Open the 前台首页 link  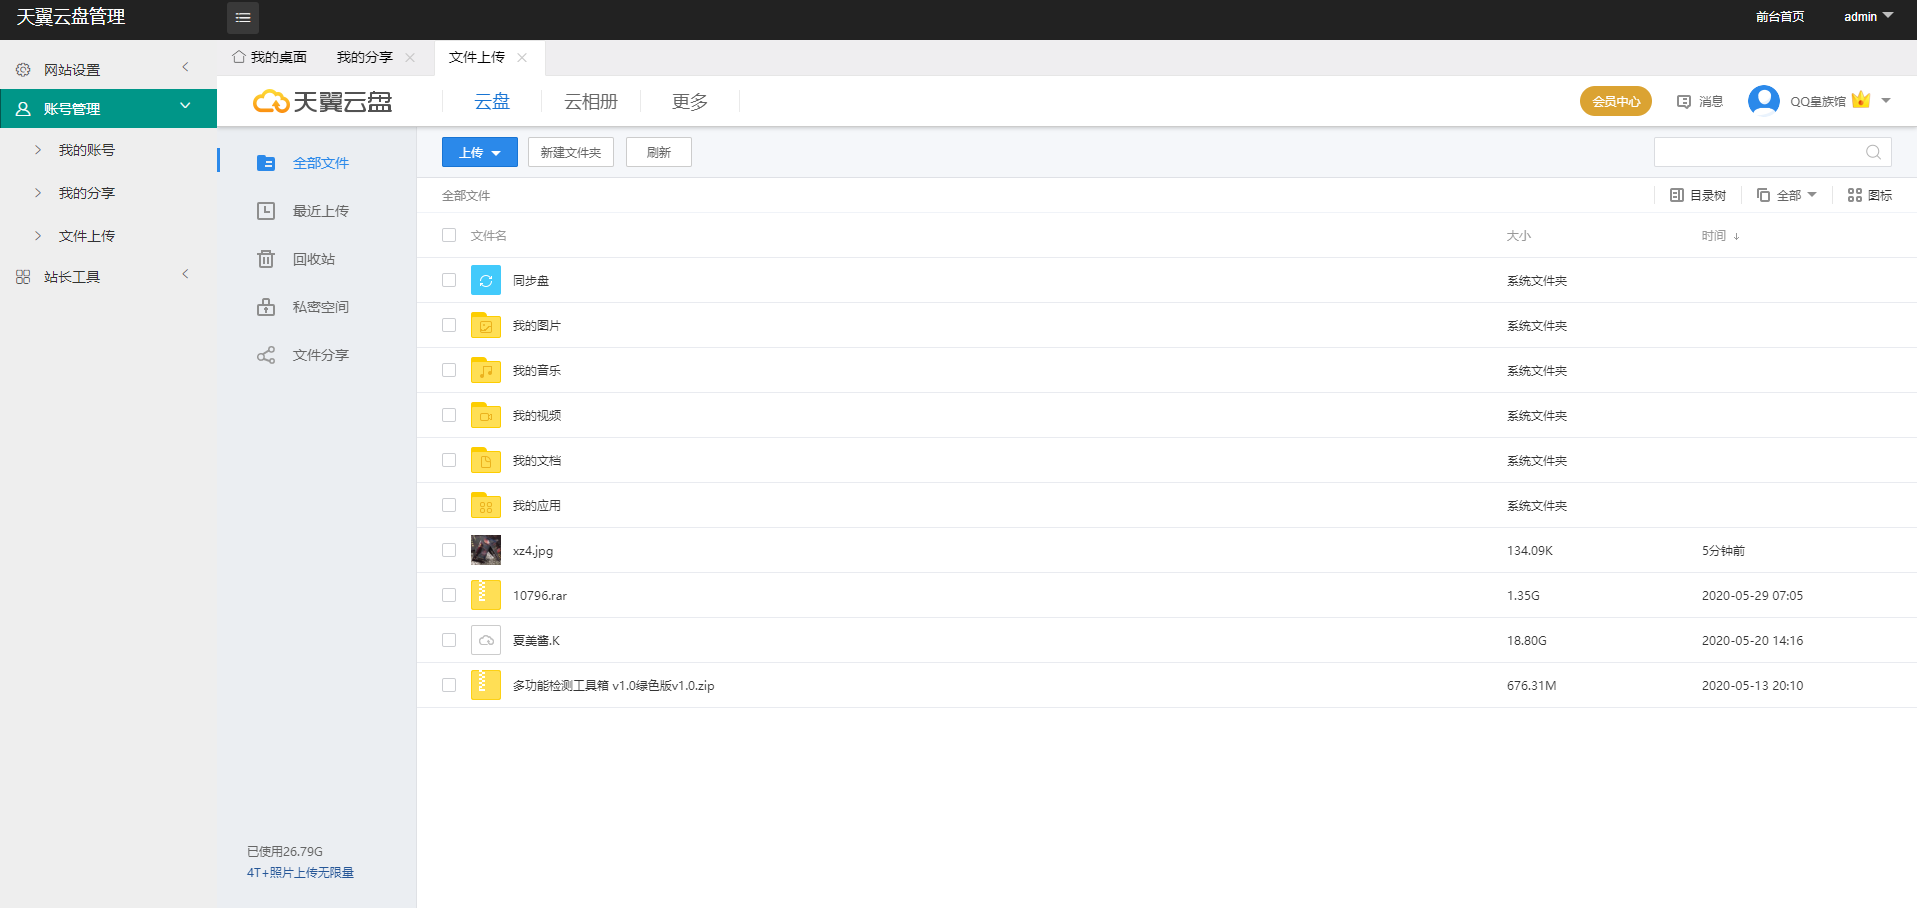(x=1779, y=17)
